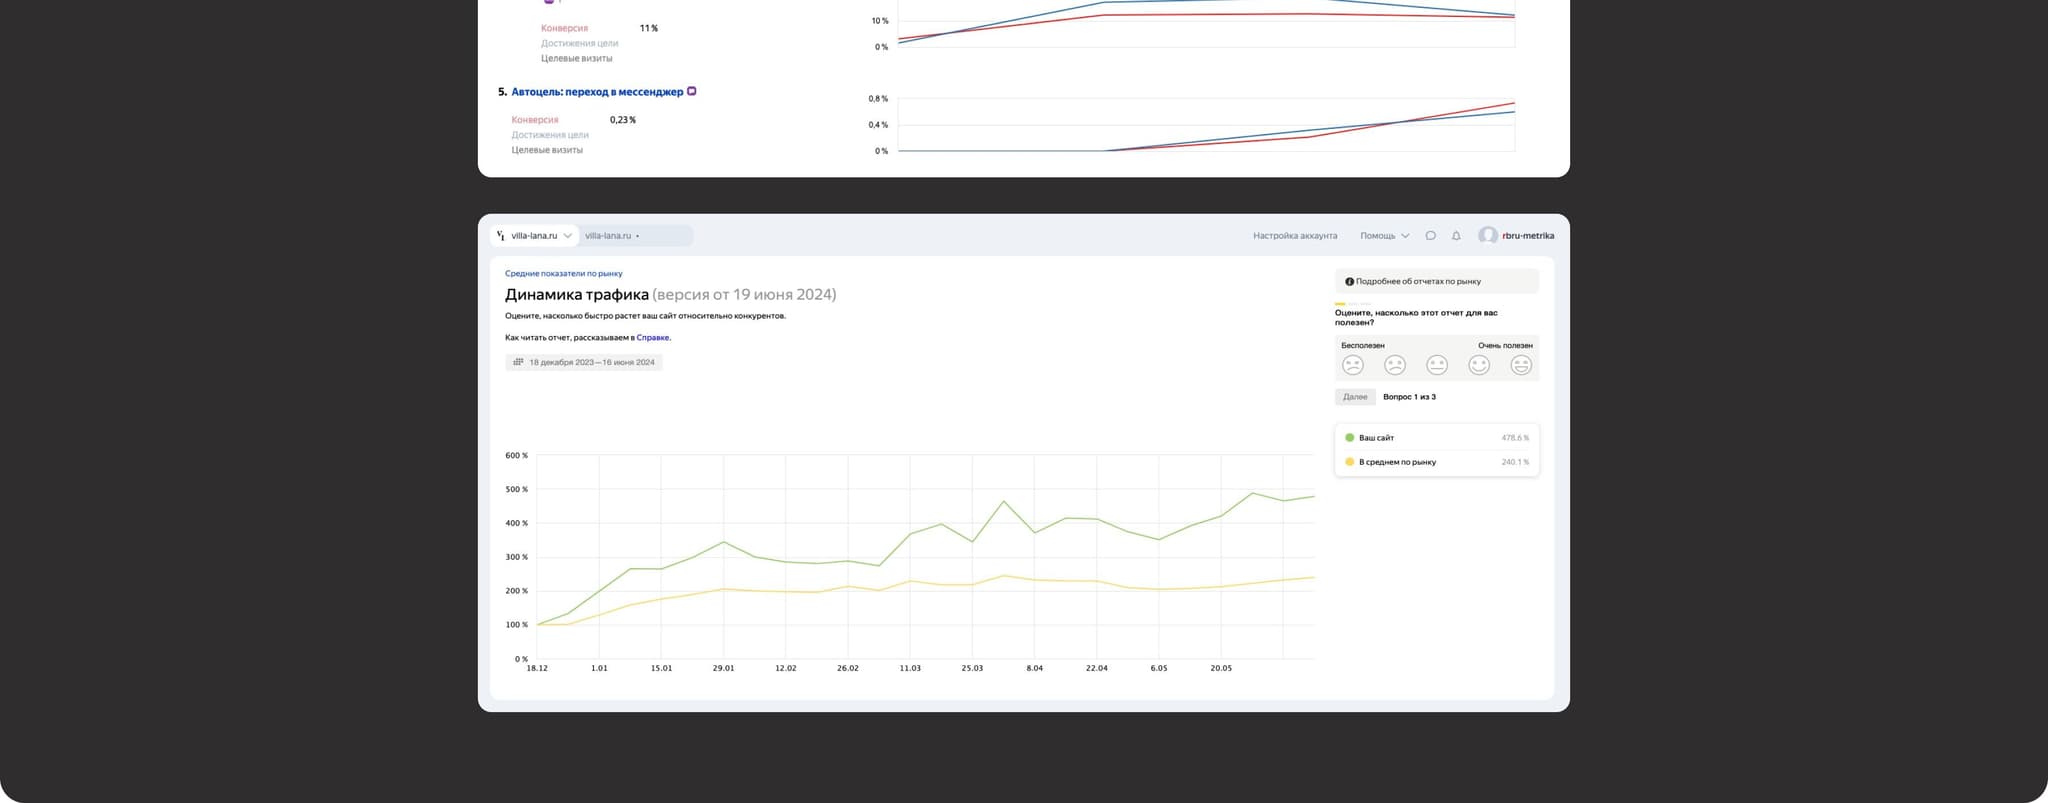Screen dimensions: 2048x803
Task: Click the calendar icon in date range
Action: point(518,362)
